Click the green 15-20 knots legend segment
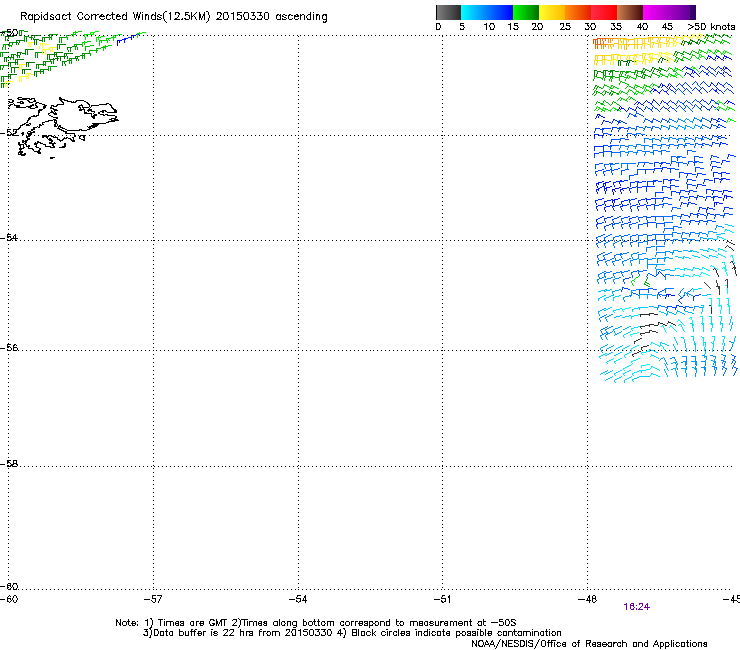The width and height of the screenshot is (740, 650). click(526, 12)
